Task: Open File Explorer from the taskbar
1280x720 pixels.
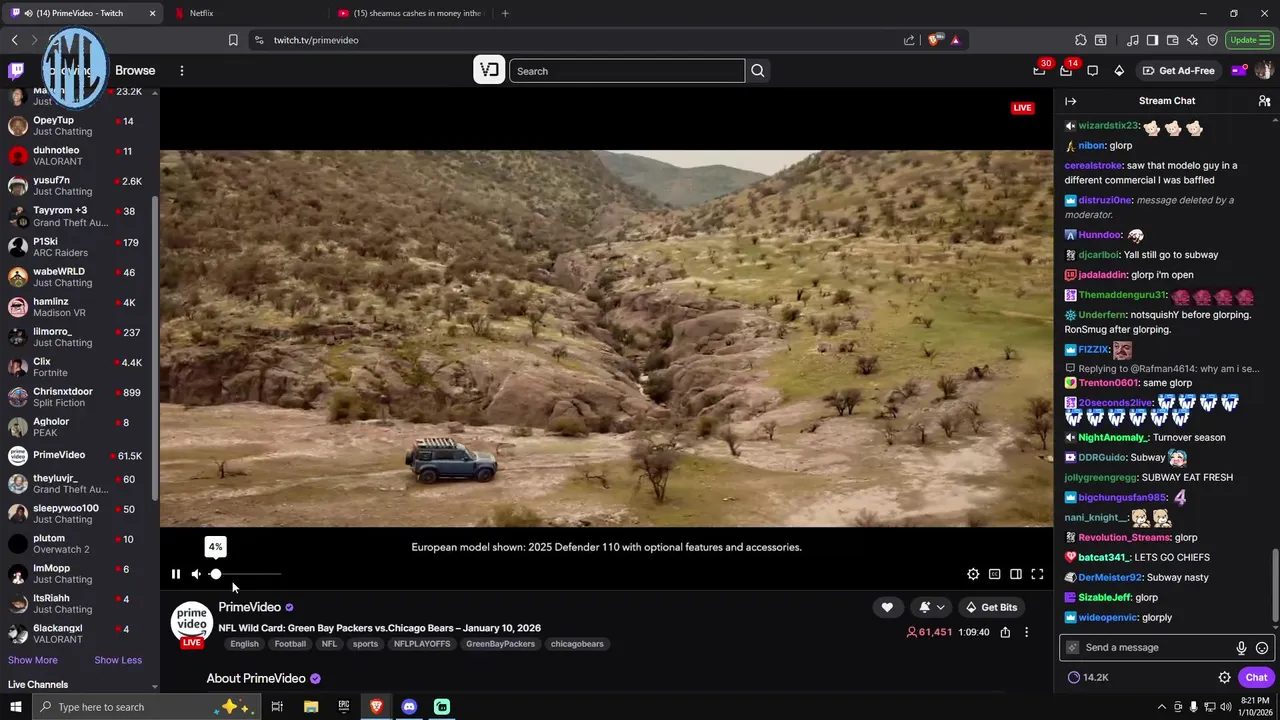Action: click(x=311, y=707)
